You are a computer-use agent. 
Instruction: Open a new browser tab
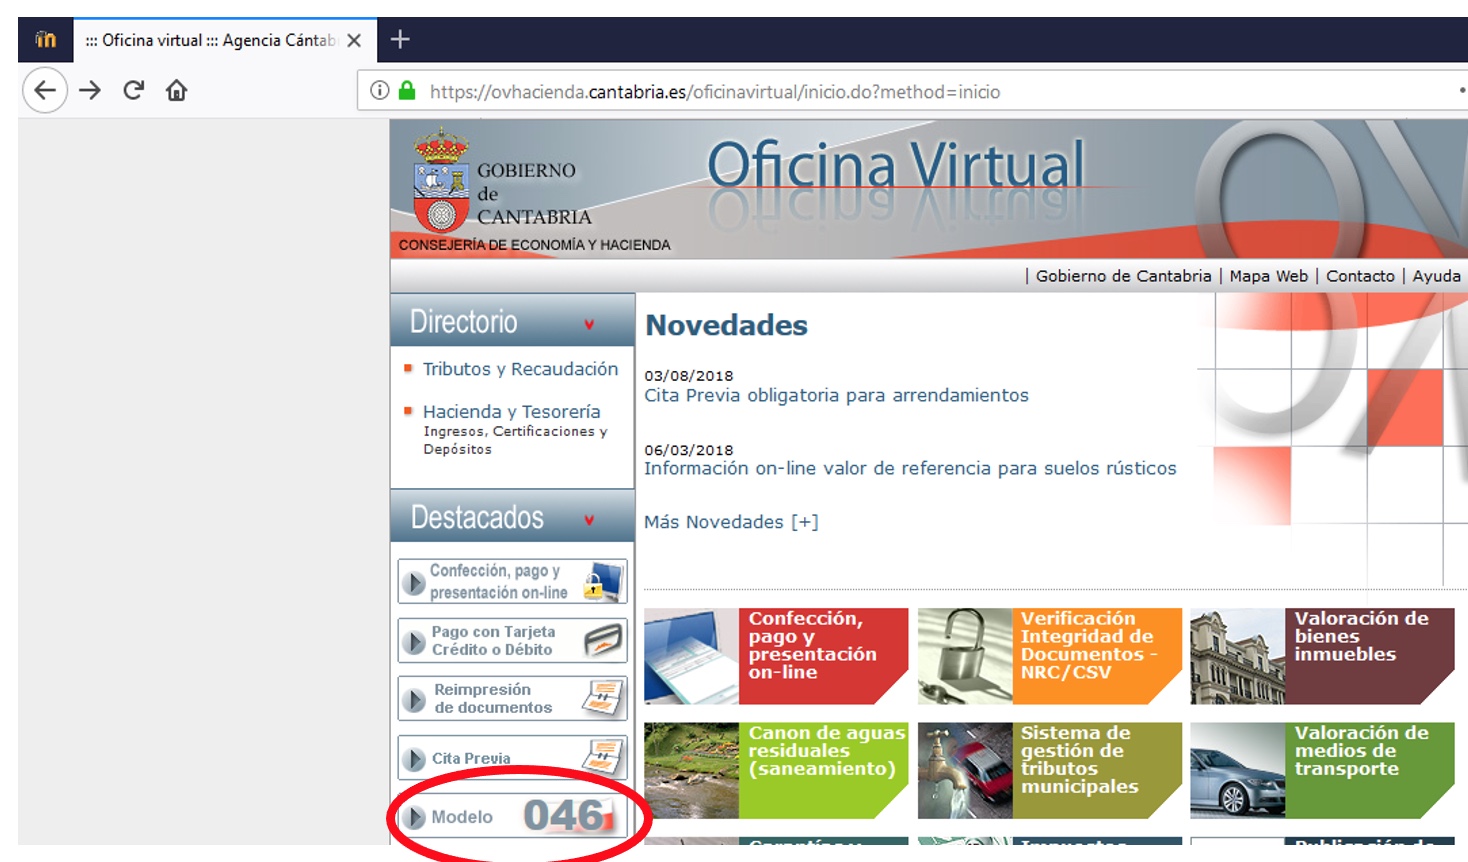click(x=400, y=40)
